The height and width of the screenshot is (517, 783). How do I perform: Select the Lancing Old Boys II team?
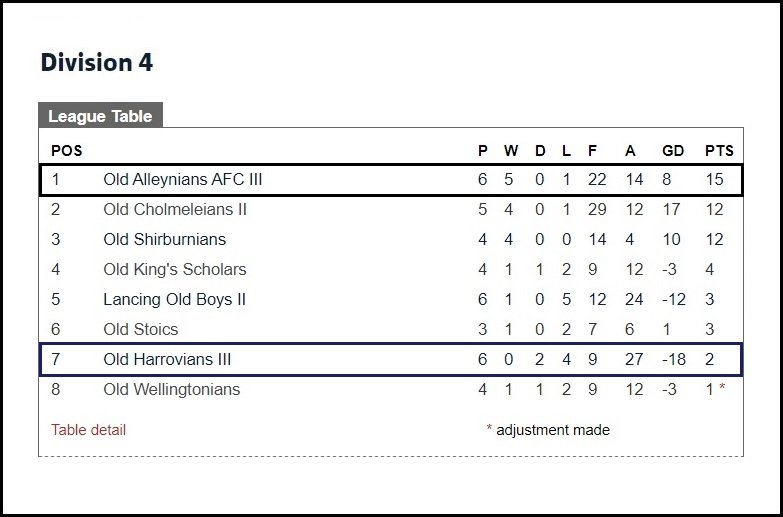(x=175, y=299)
